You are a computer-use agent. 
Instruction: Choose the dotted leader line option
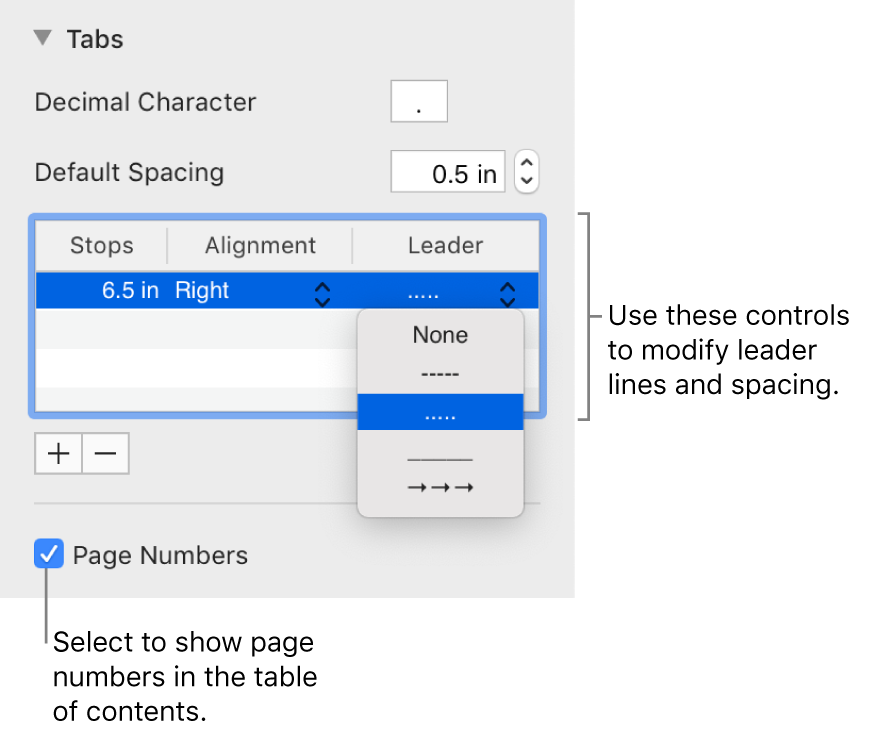pos(440,413)
